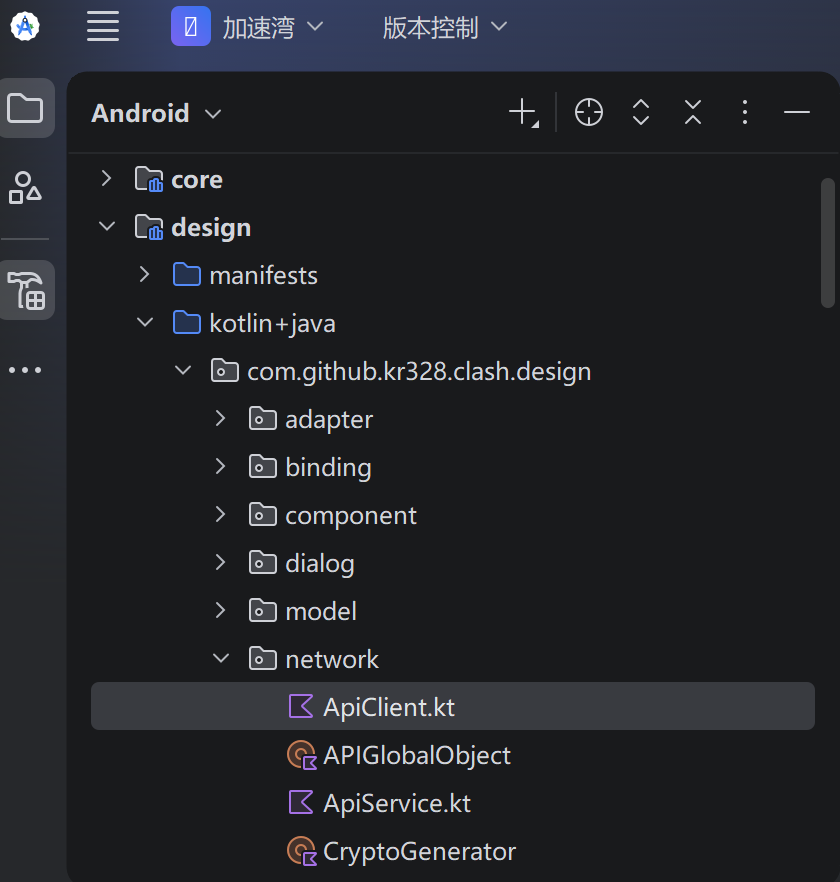
Task: Open the 加速湾 project dropdown
Action: click(x=273, y=27)
